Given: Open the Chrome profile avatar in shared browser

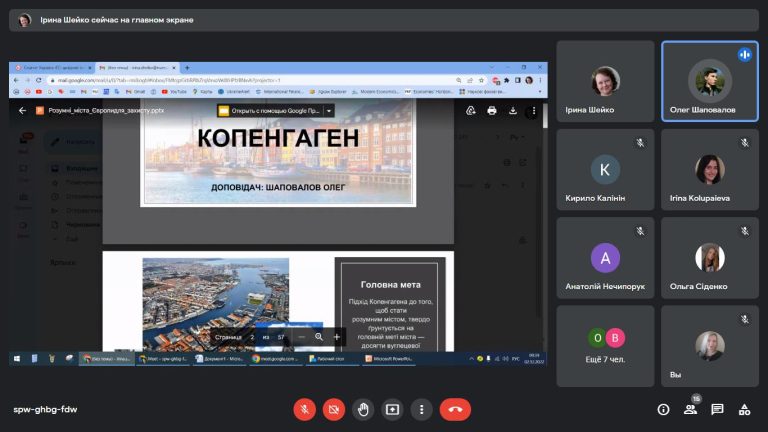Looking at the screenshot, I should pyautogui.click(x=529, y=80).
